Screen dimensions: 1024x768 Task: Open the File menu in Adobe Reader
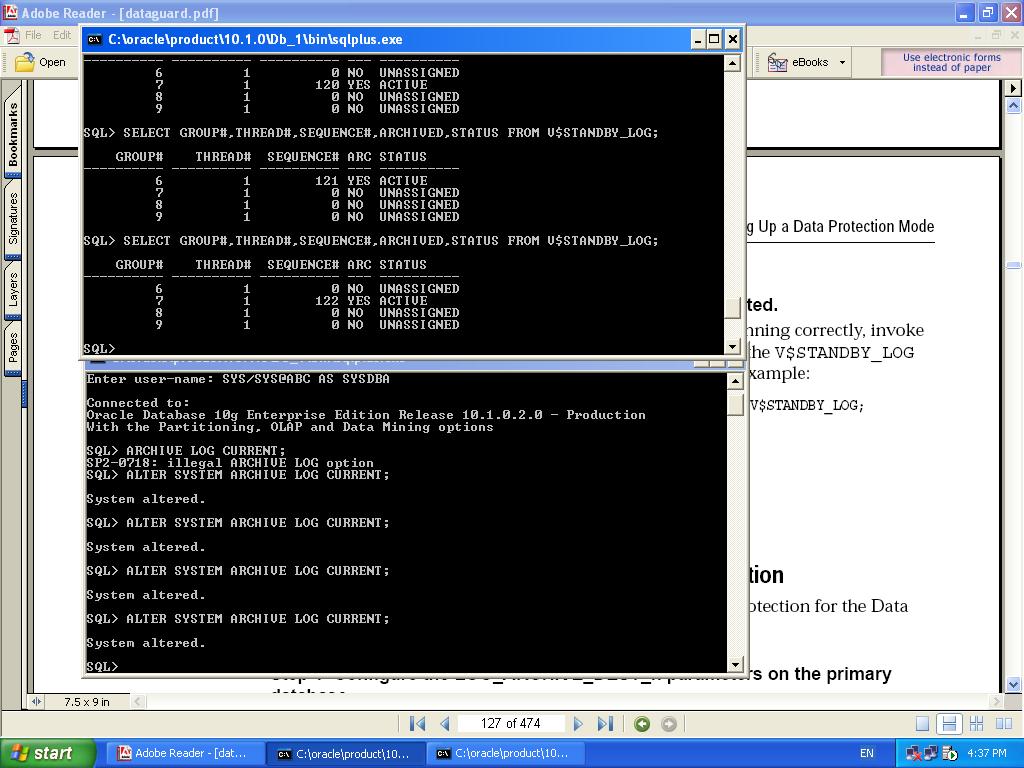(x=33, y=35)
